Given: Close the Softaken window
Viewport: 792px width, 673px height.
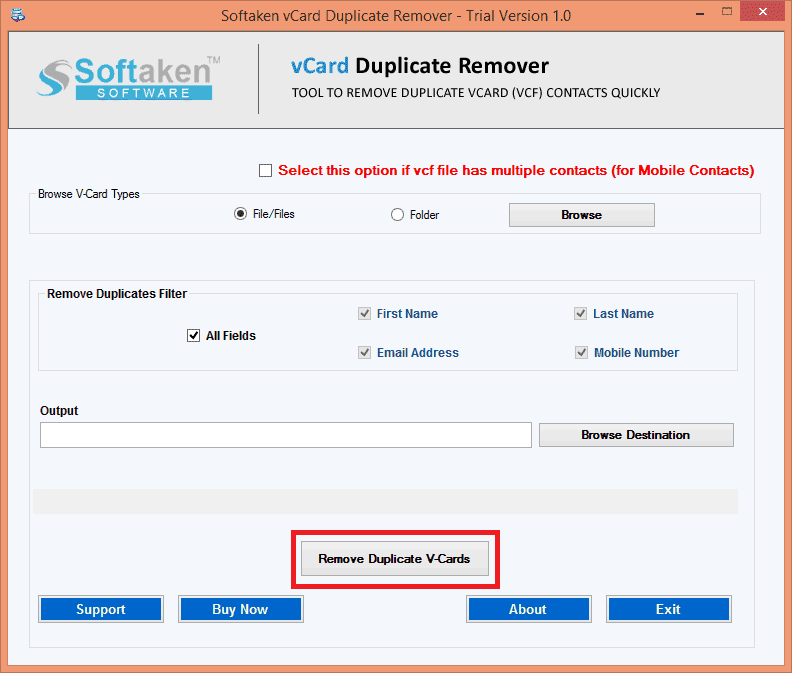Looking at the screenshot, I should click(x=763, y=11).
